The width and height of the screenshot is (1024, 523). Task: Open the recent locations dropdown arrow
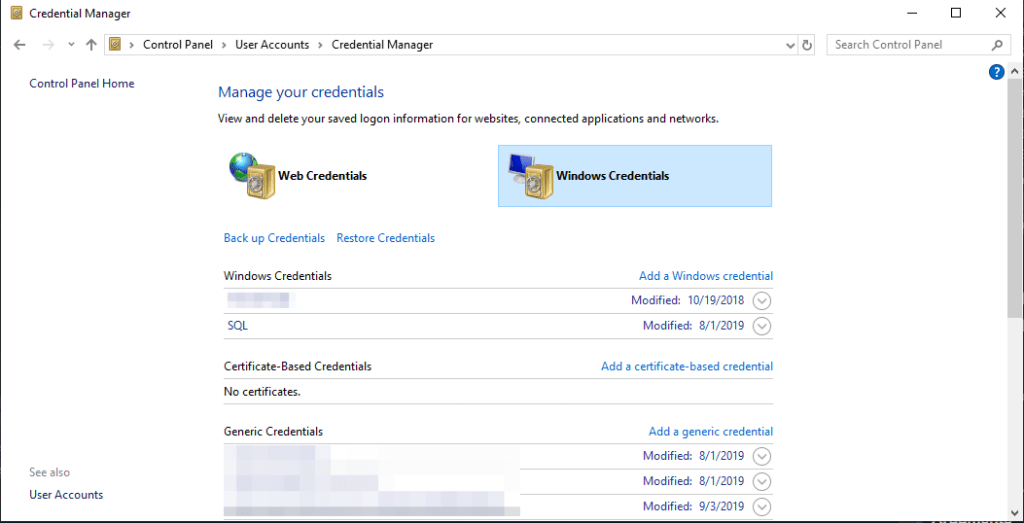(71, 45)
